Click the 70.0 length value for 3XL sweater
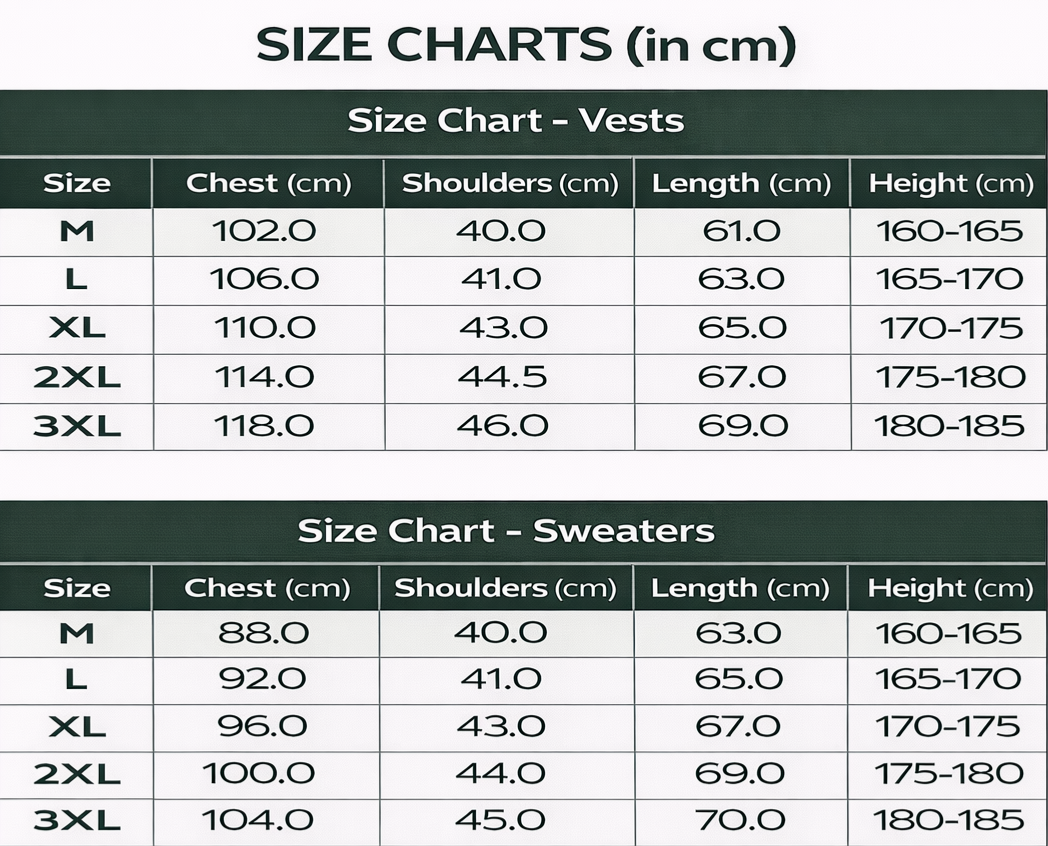This screenshot has width=1048, height=846. 740,821
